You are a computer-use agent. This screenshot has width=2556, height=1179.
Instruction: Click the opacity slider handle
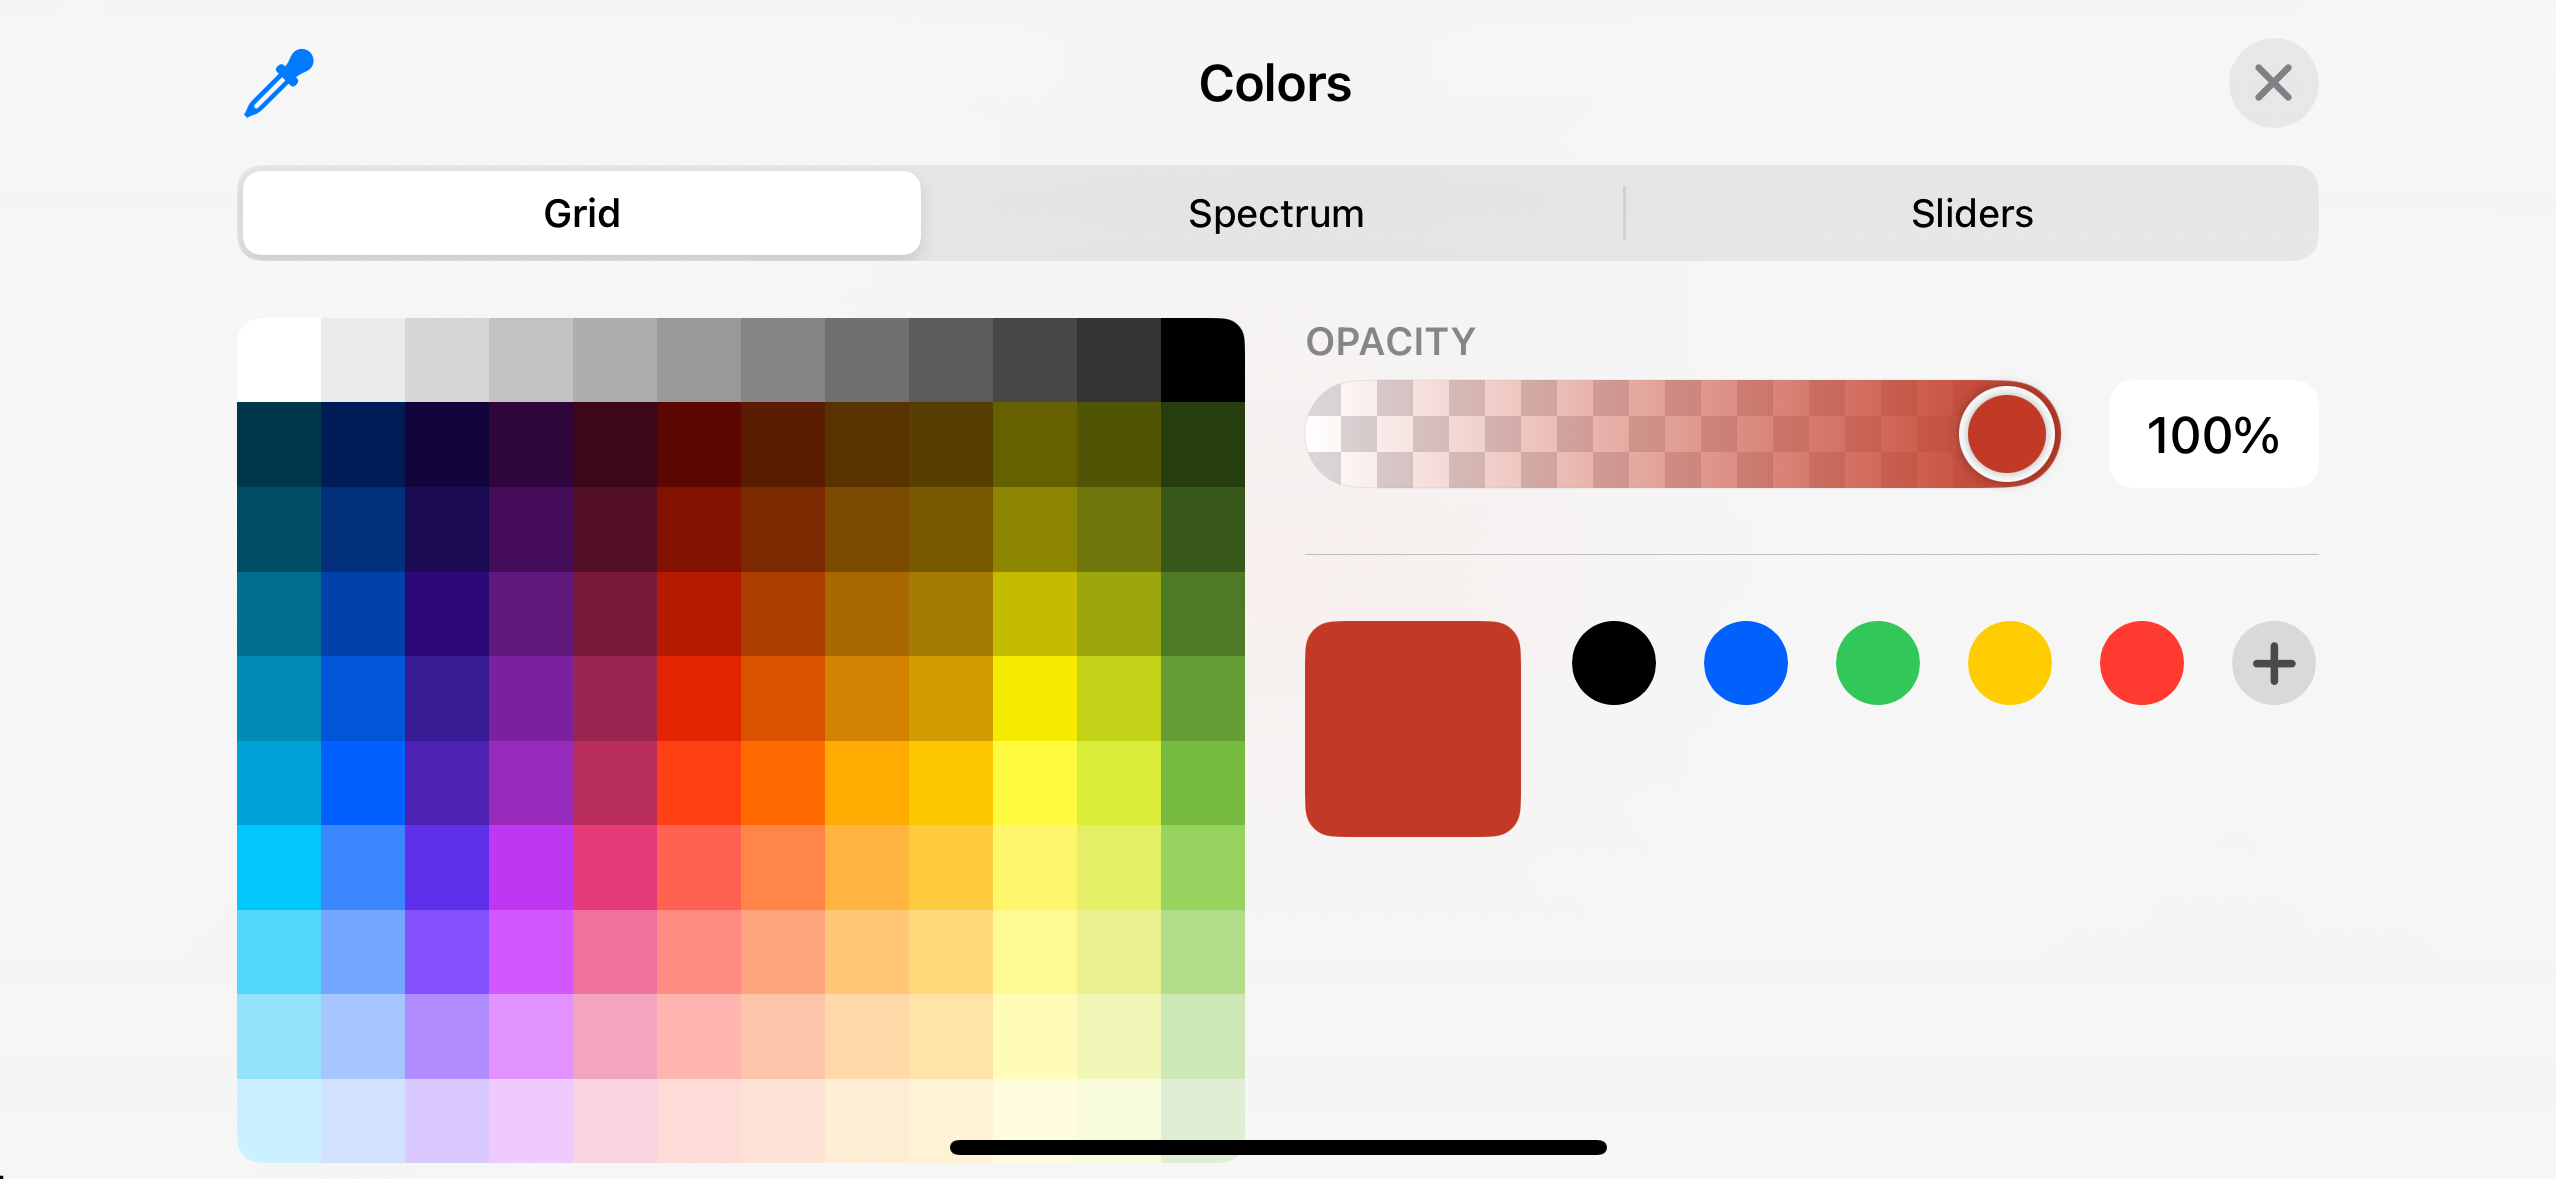click(2006, 434)
